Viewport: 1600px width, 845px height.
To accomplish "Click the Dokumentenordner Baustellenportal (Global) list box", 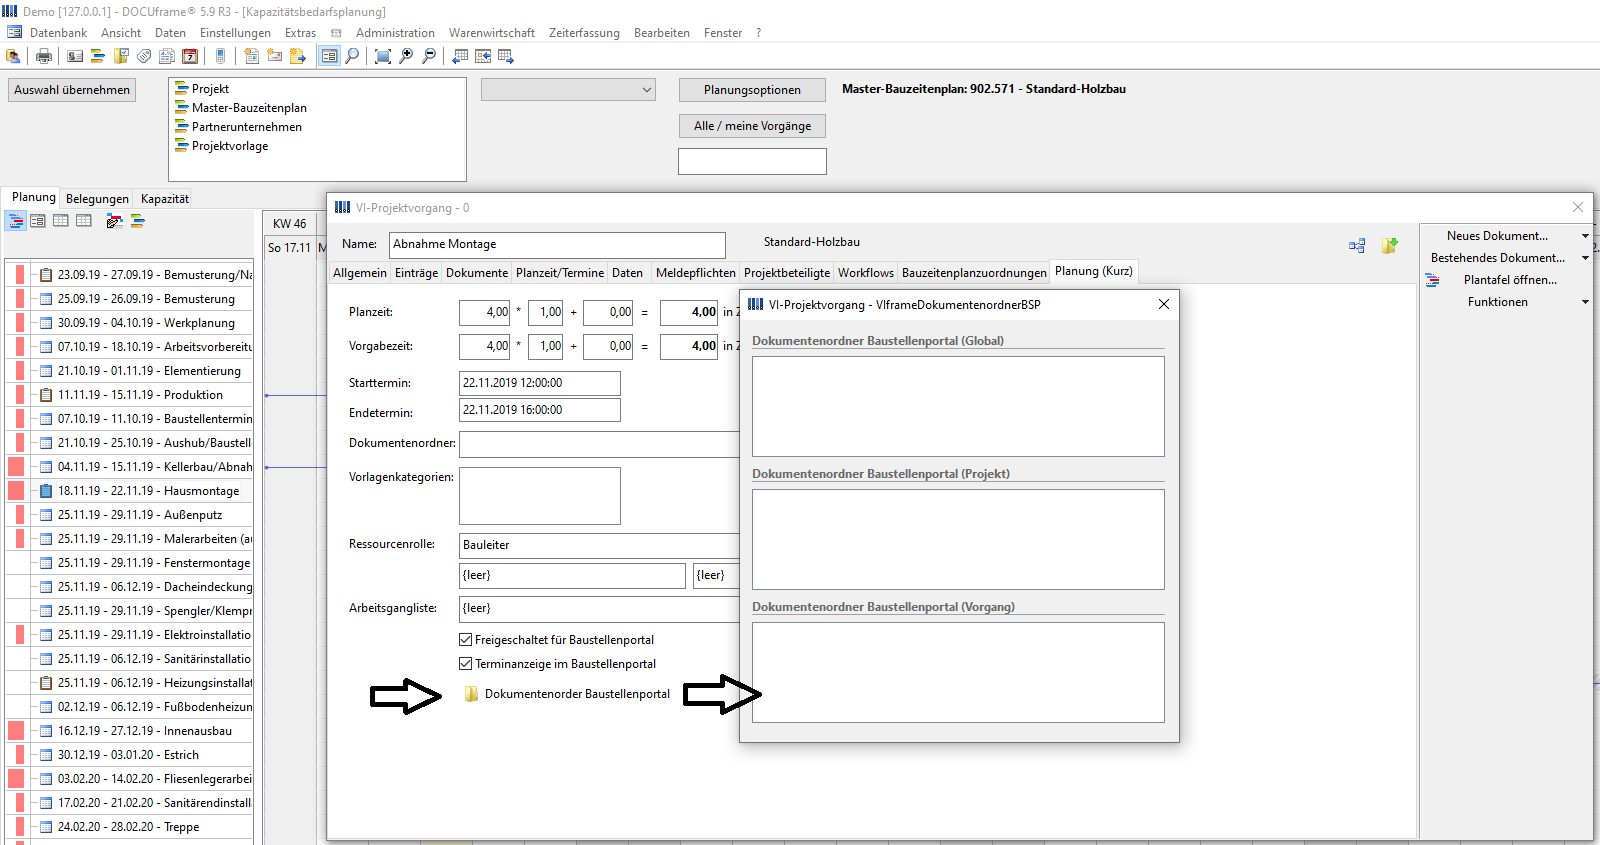I will click(958, 406).
